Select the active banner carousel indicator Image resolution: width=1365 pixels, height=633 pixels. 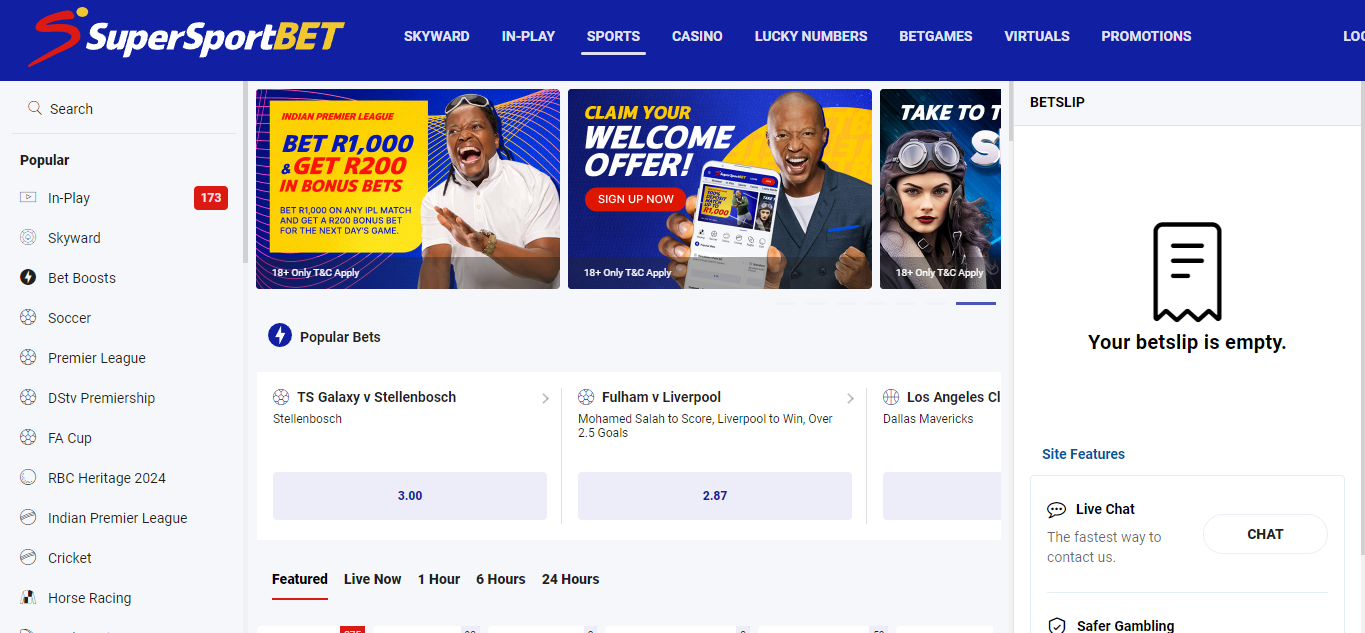(x=975, y=303)
